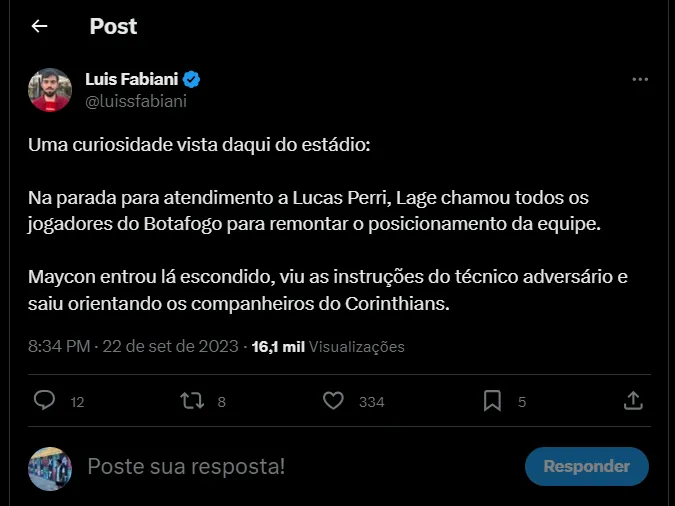Bookmark this post
675x506 pixels.
[492, 401]
